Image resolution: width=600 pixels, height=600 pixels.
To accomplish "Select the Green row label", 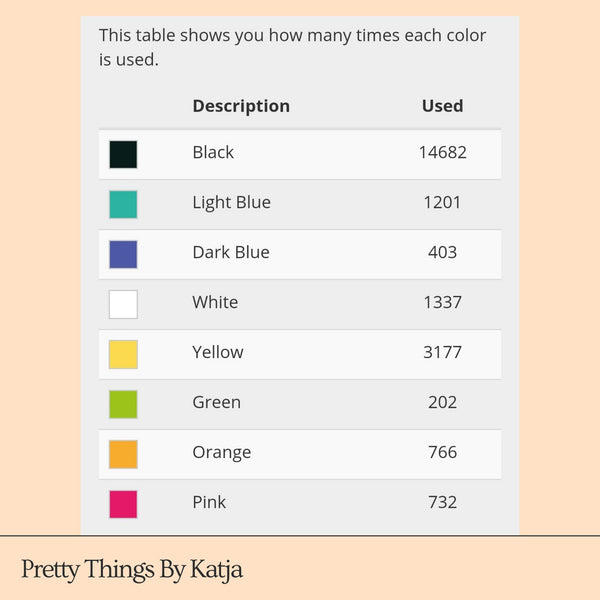I will click(216, 403).
